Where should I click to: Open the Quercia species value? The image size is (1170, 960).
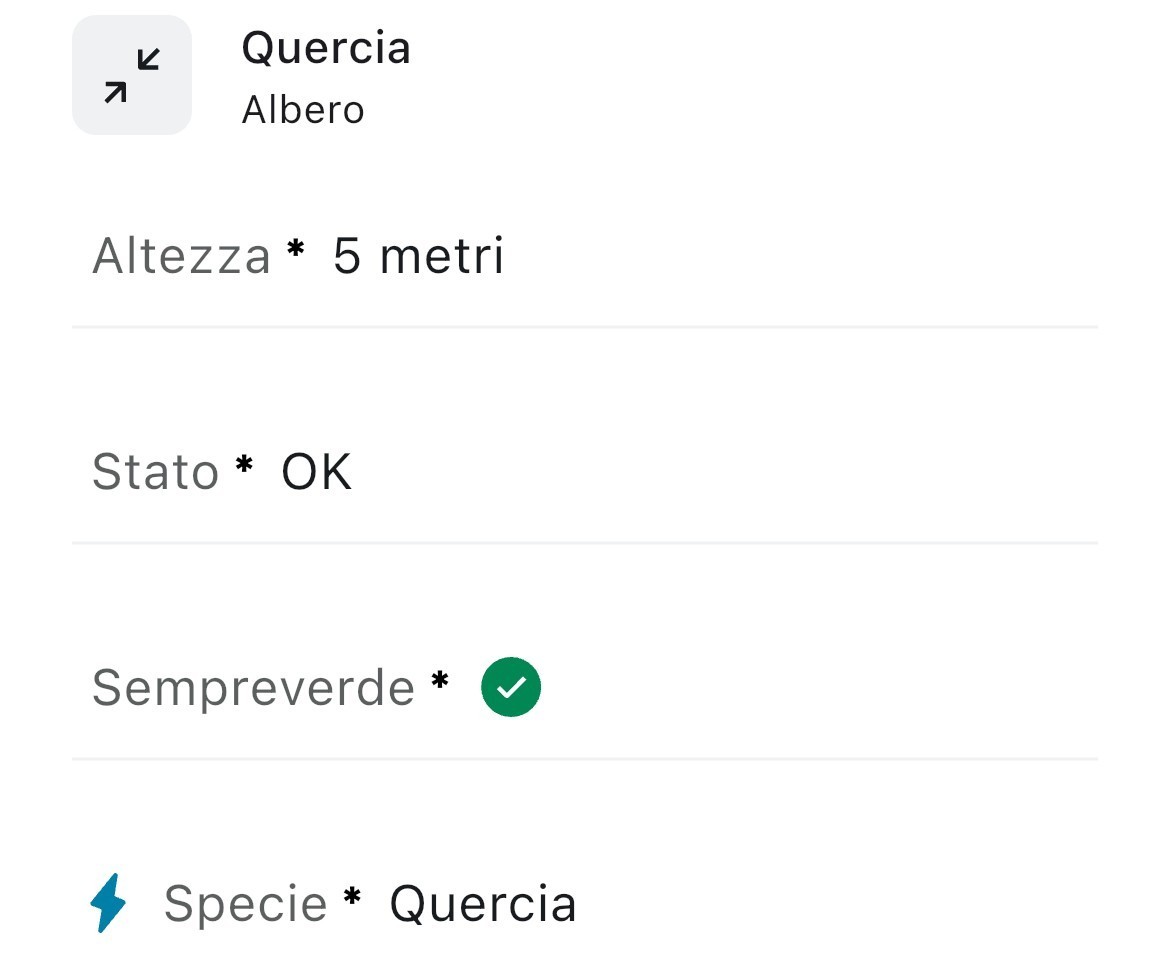click(482, 904)
